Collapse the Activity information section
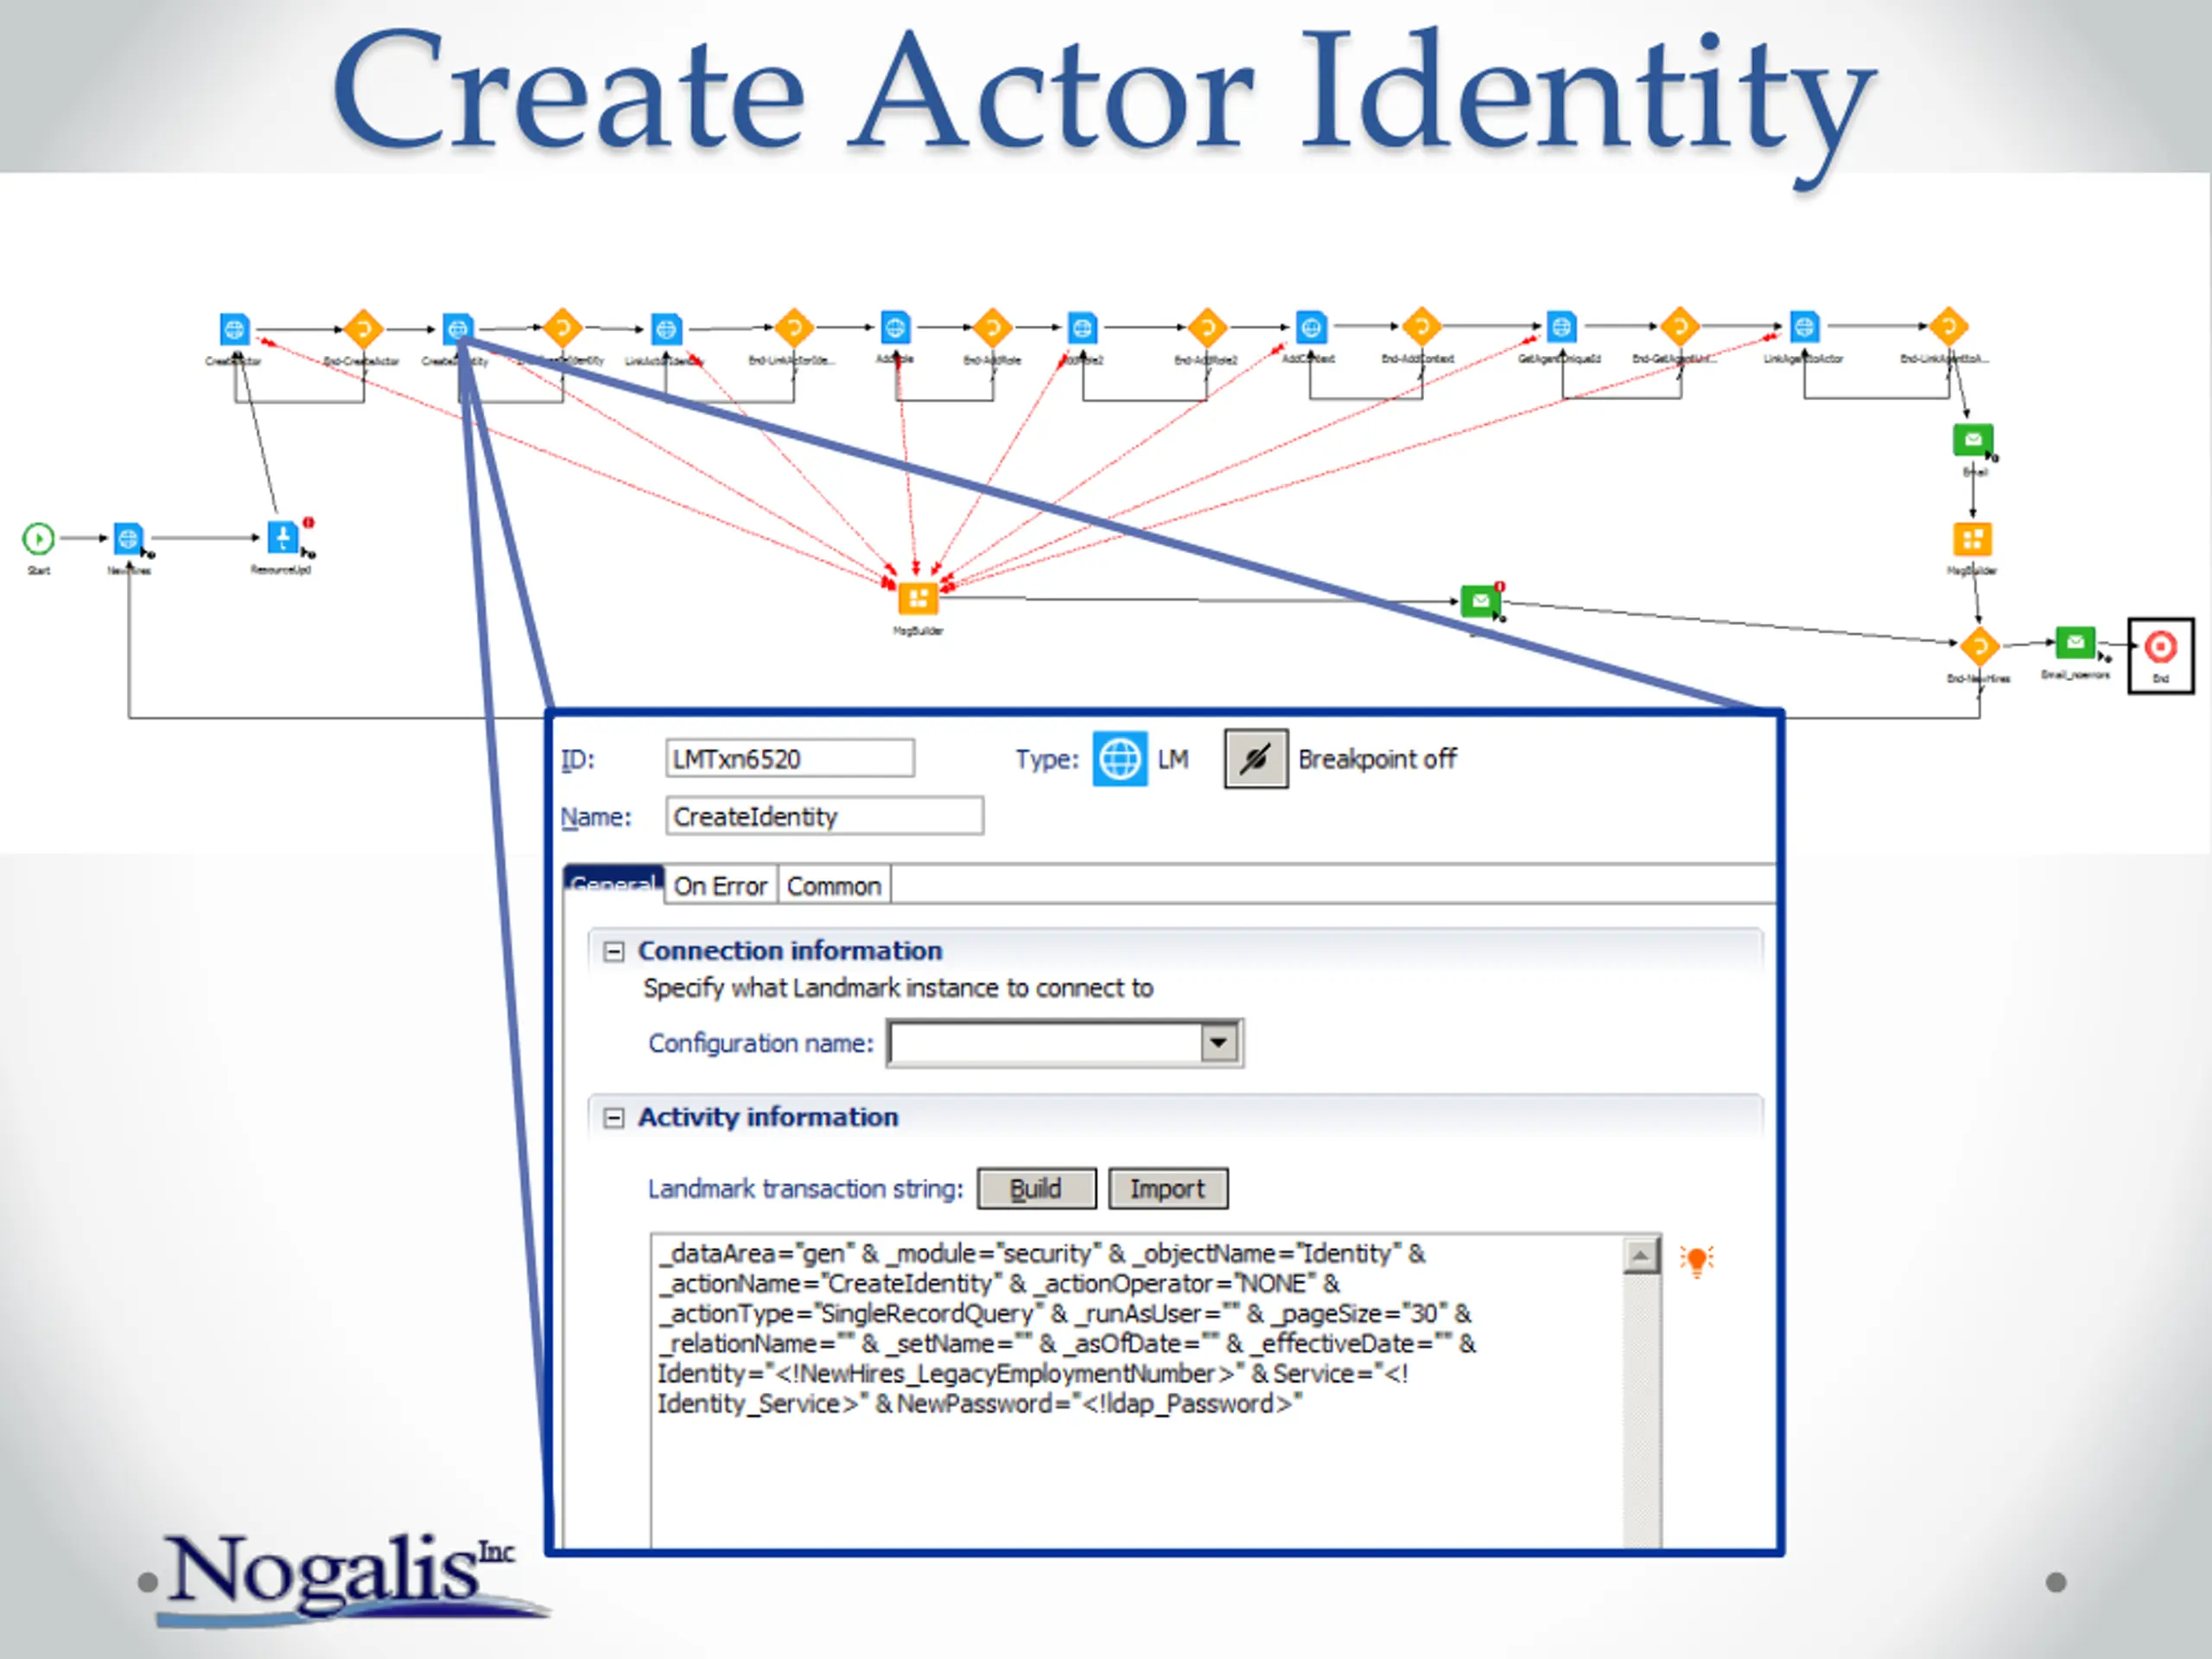 tap(614, 1118)
